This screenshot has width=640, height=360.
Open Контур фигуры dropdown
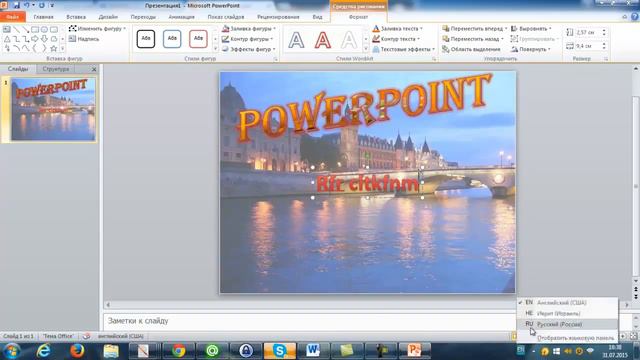[247, 39]
